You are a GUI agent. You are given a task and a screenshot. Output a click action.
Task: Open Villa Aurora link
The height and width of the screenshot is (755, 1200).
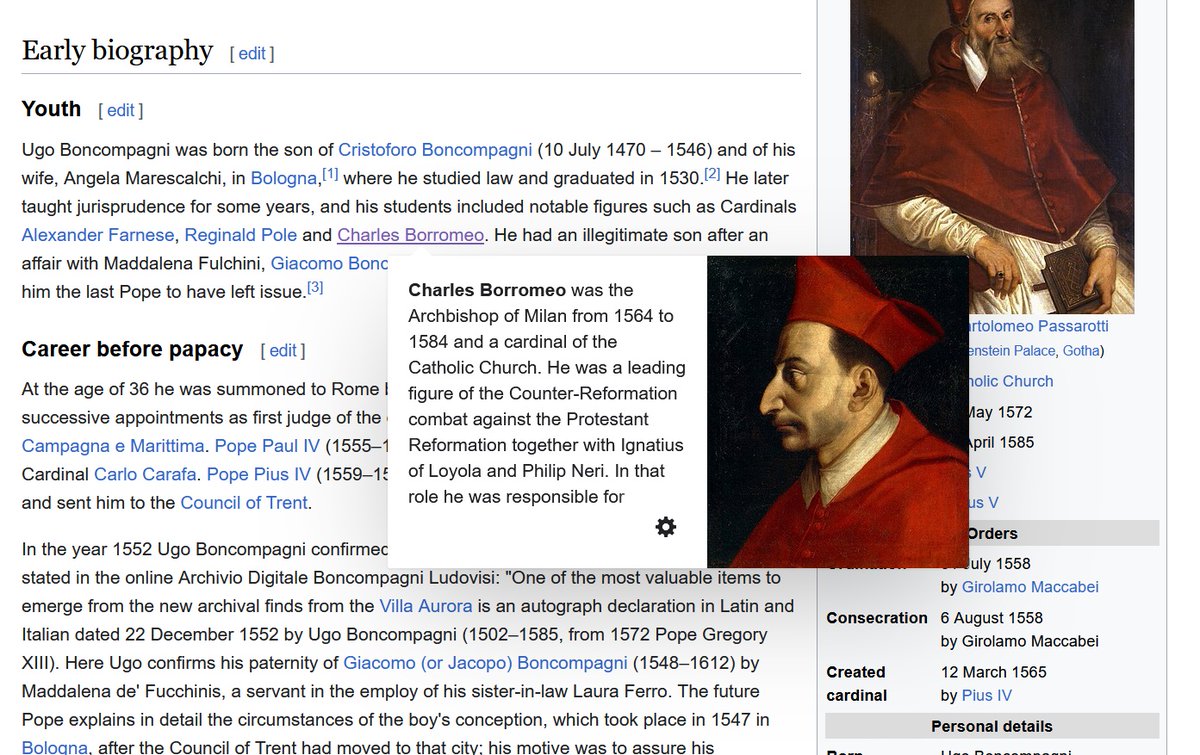(426, 606)
